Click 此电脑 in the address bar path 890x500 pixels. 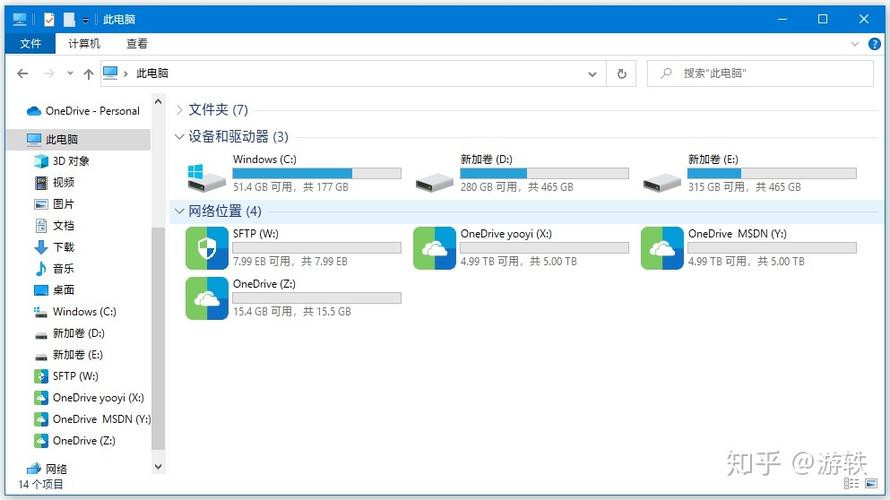152,73
